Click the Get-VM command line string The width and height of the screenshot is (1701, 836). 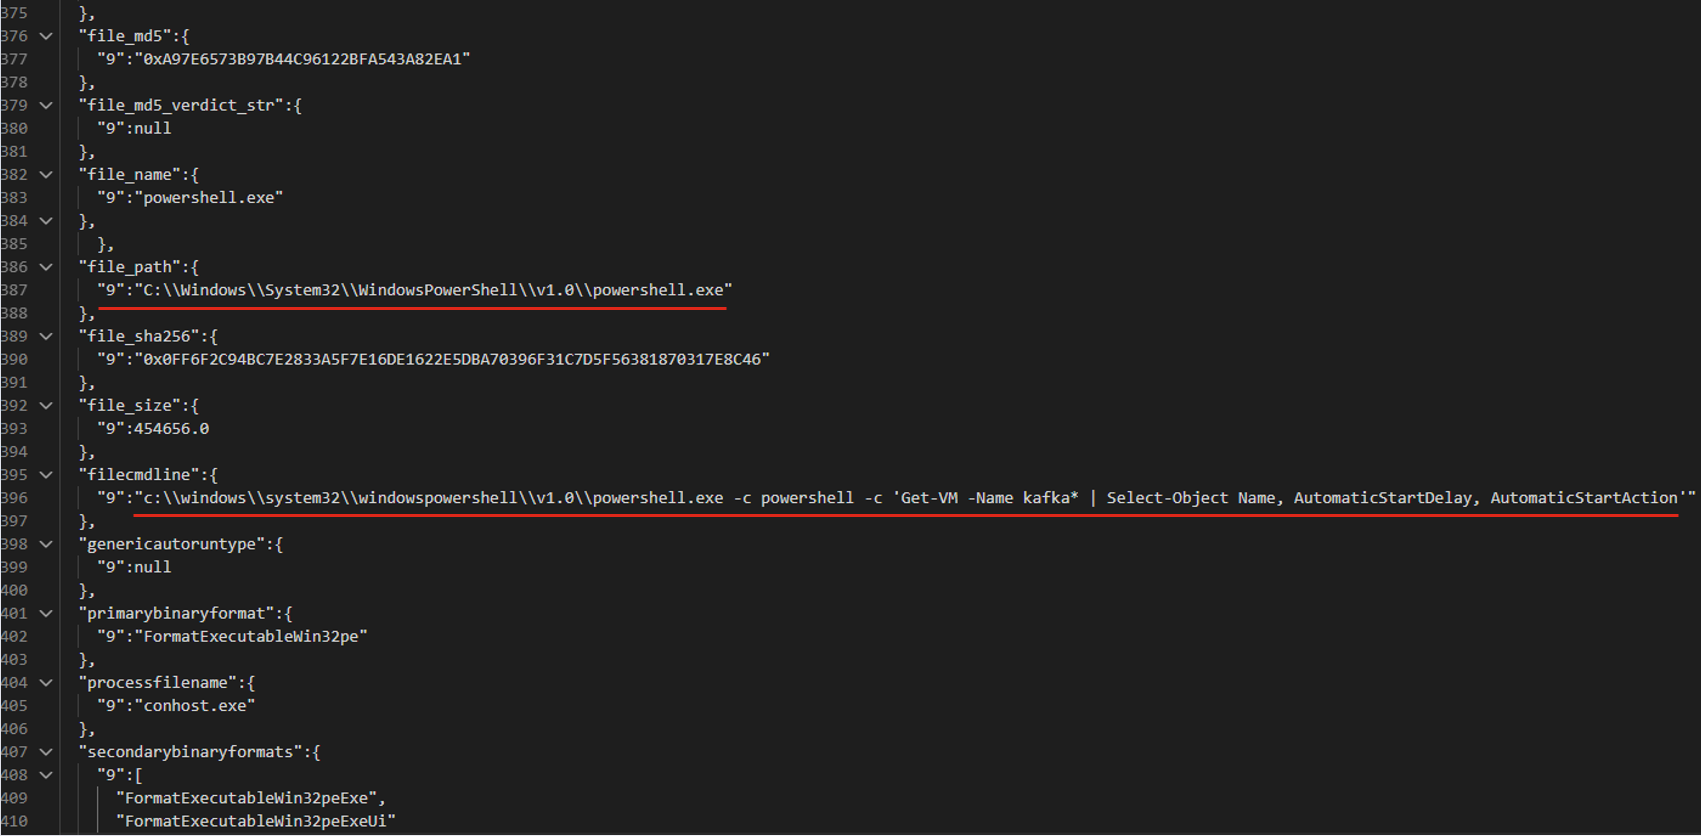pos(915,498)
